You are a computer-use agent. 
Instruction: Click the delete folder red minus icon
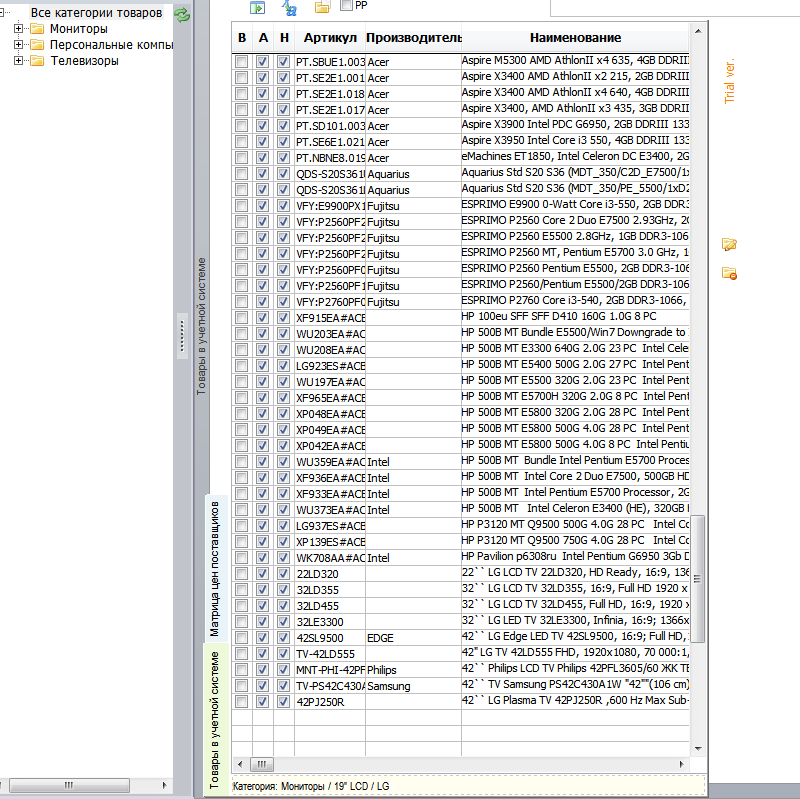tap(729, 273)
